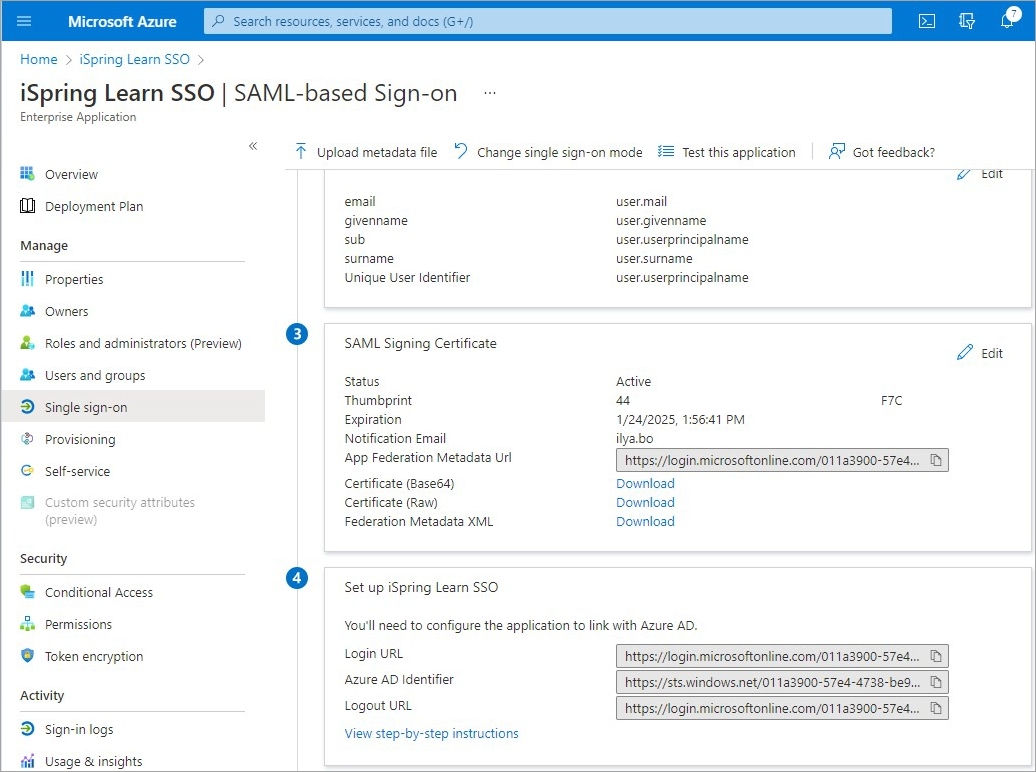The height and width of the screenshot is (772, 1036).
Task: Open Owners in the sidebar
Action: 66,311
